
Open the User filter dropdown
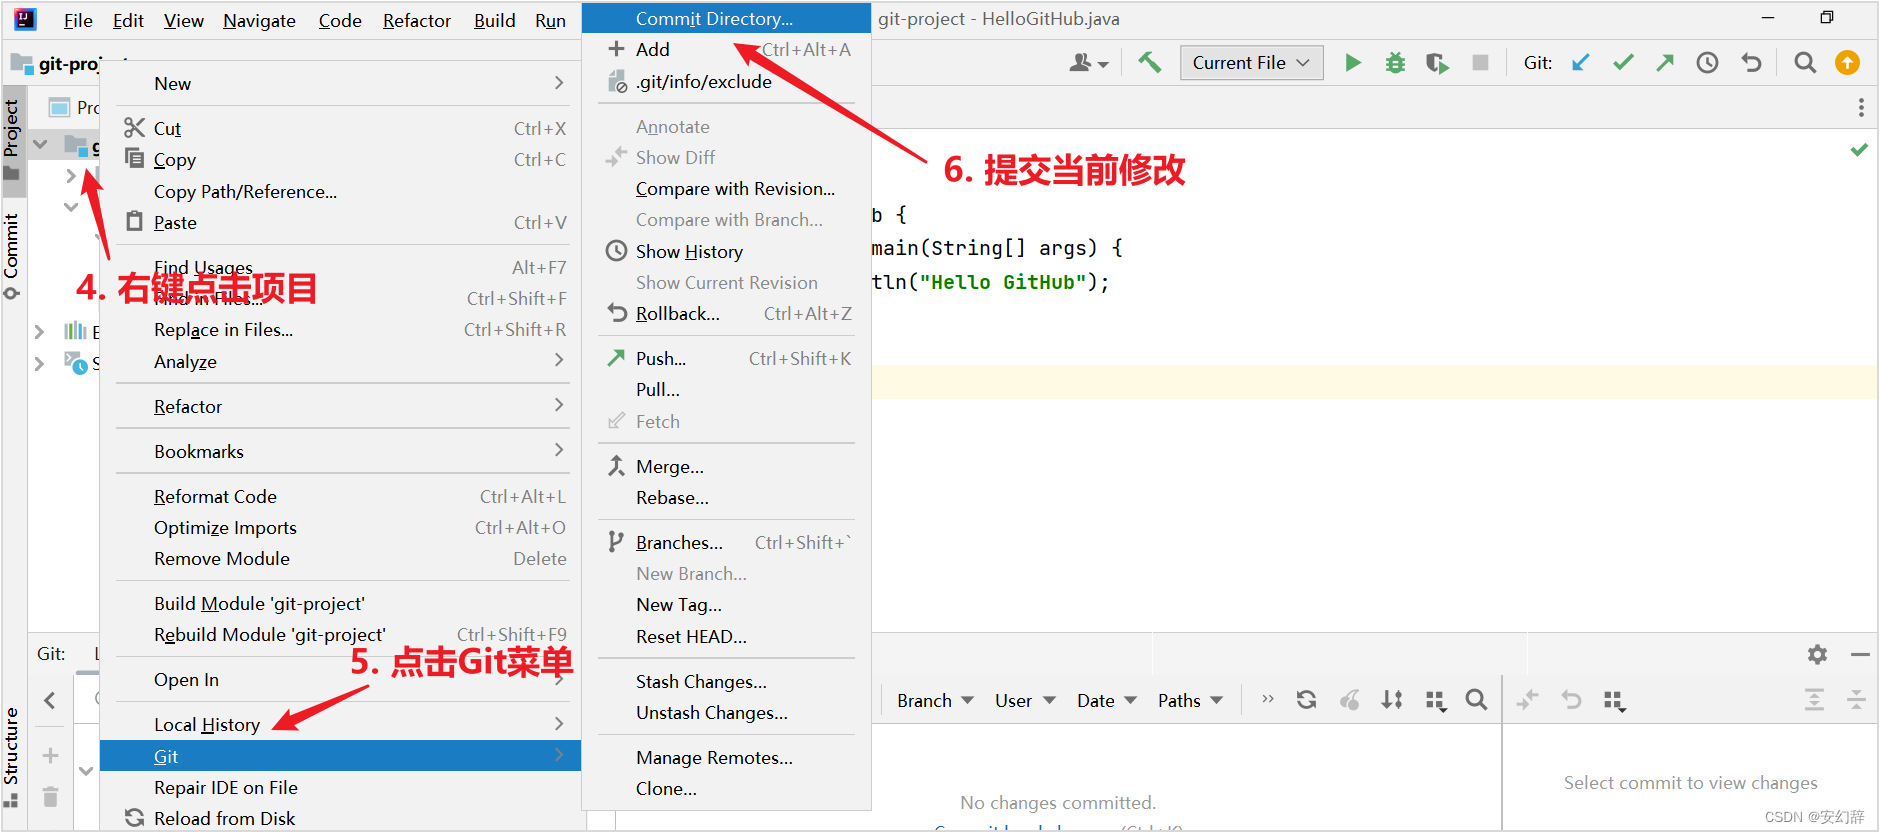1025,701
